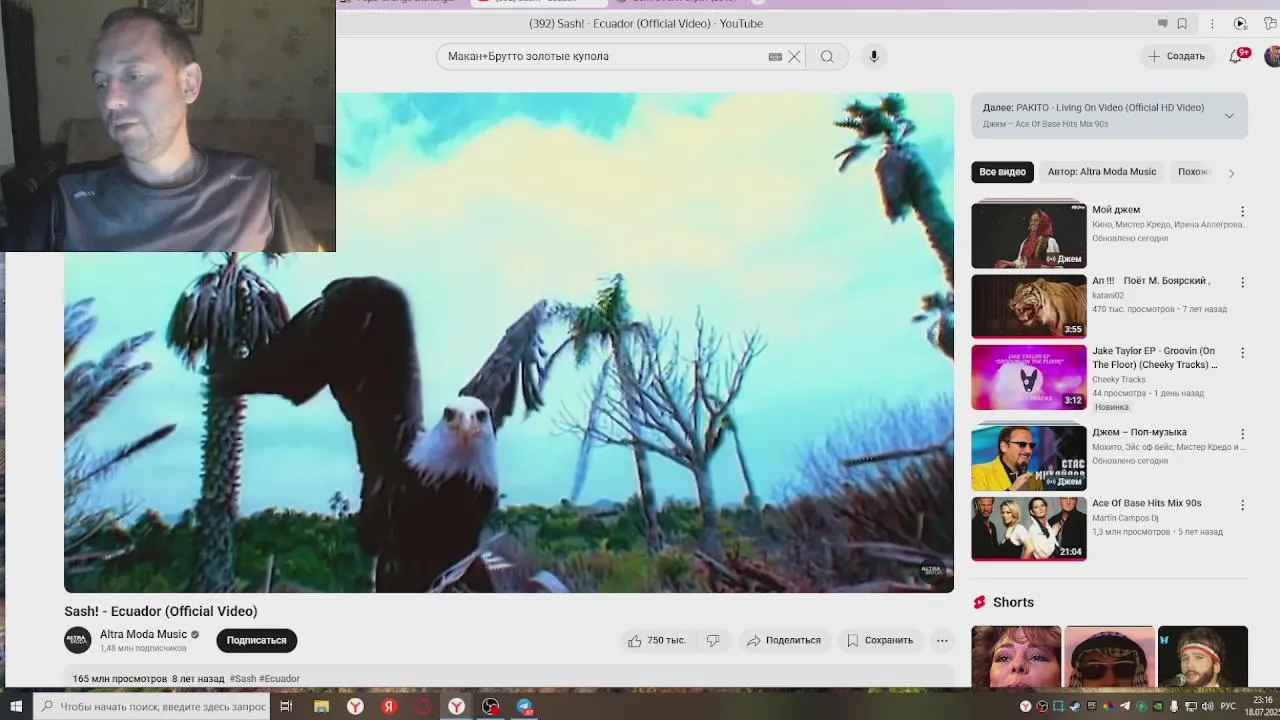Open options for Ace Of Base Hits Mix
Image resolution: width=1280 pixels, height=720 pixels.
point(1243,506)
